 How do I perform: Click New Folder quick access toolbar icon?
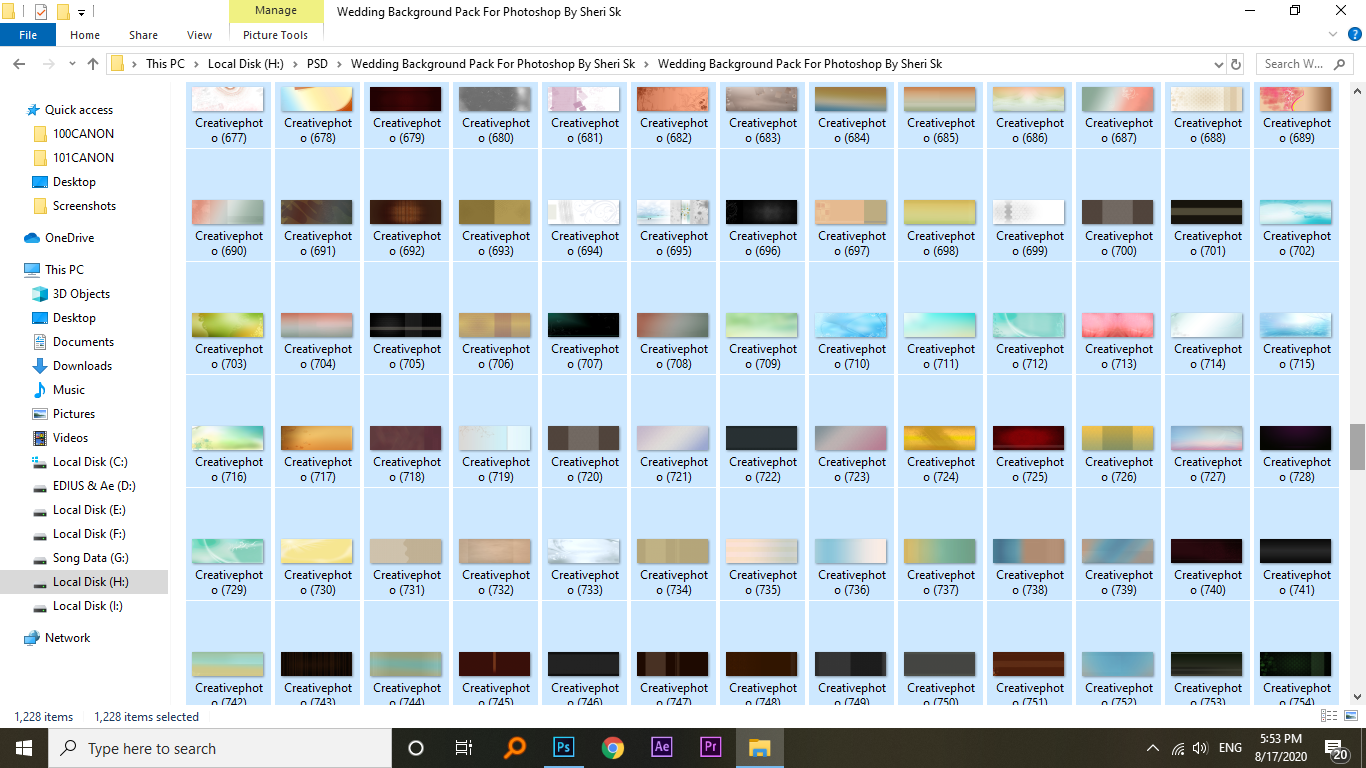[x=63, y=12]
